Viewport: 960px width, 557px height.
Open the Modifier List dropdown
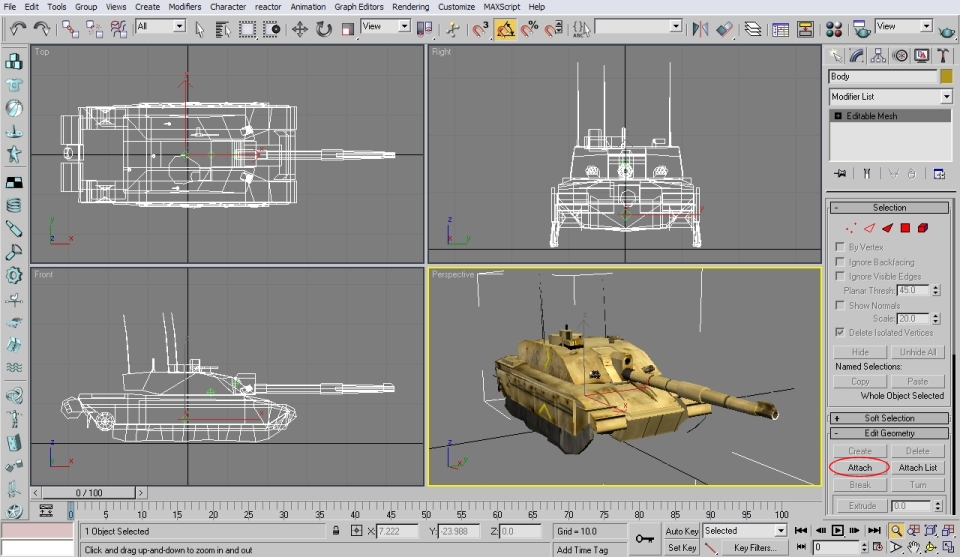pyautogui.click(x=946, y=97)
